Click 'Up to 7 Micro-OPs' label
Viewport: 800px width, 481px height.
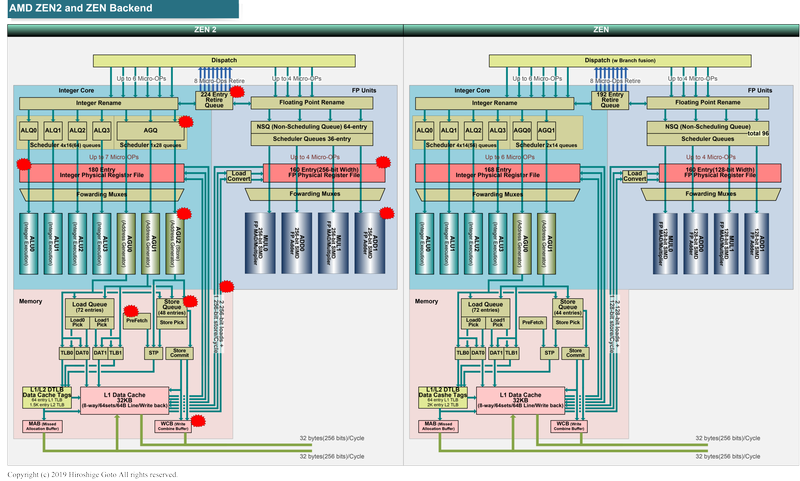tap(114, 157)
